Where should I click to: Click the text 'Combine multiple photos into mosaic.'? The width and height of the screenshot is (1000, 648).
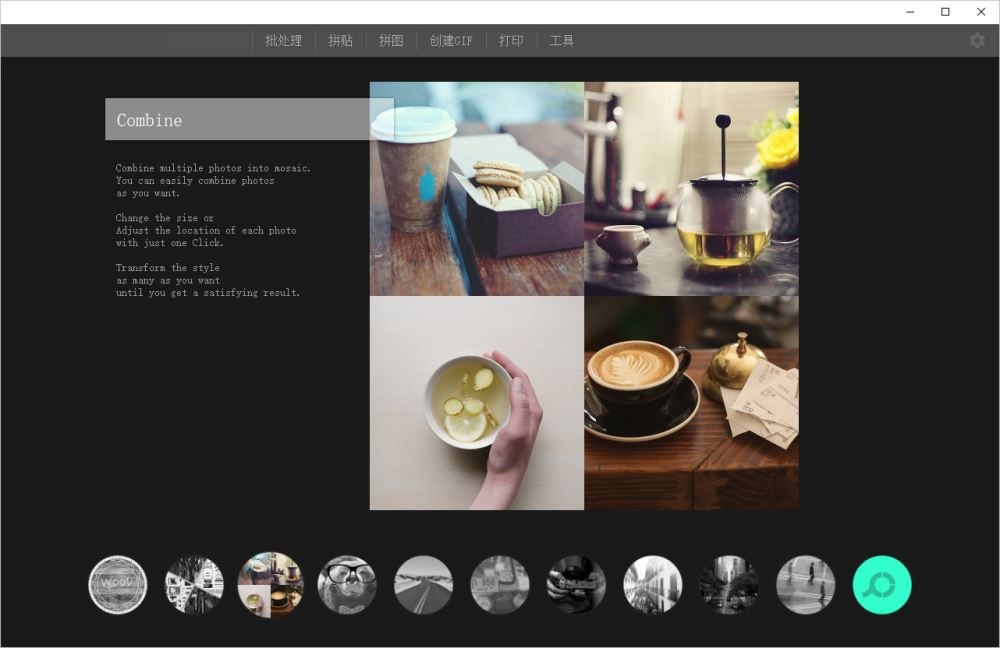[x=213, y=168]
